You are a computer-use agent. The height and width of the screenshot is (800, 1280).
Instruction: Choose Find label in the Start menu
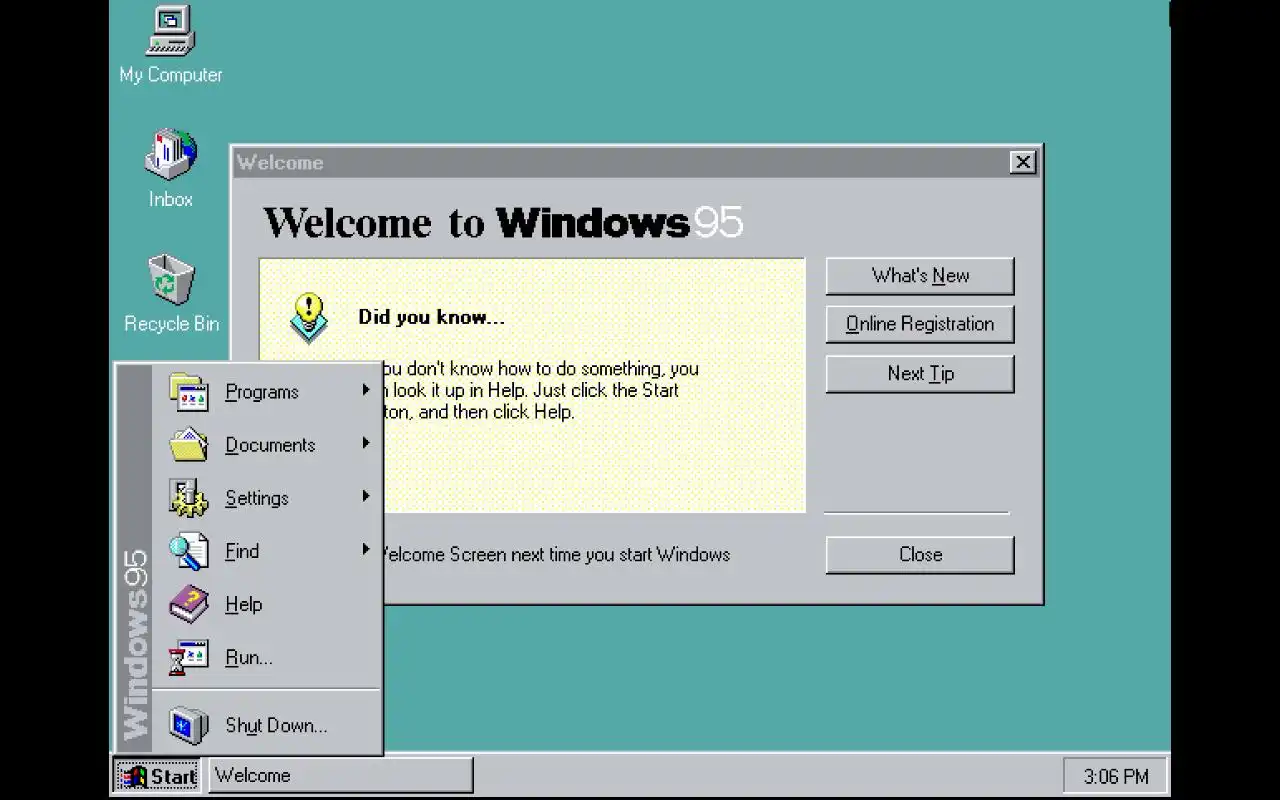tap(242, 551)
